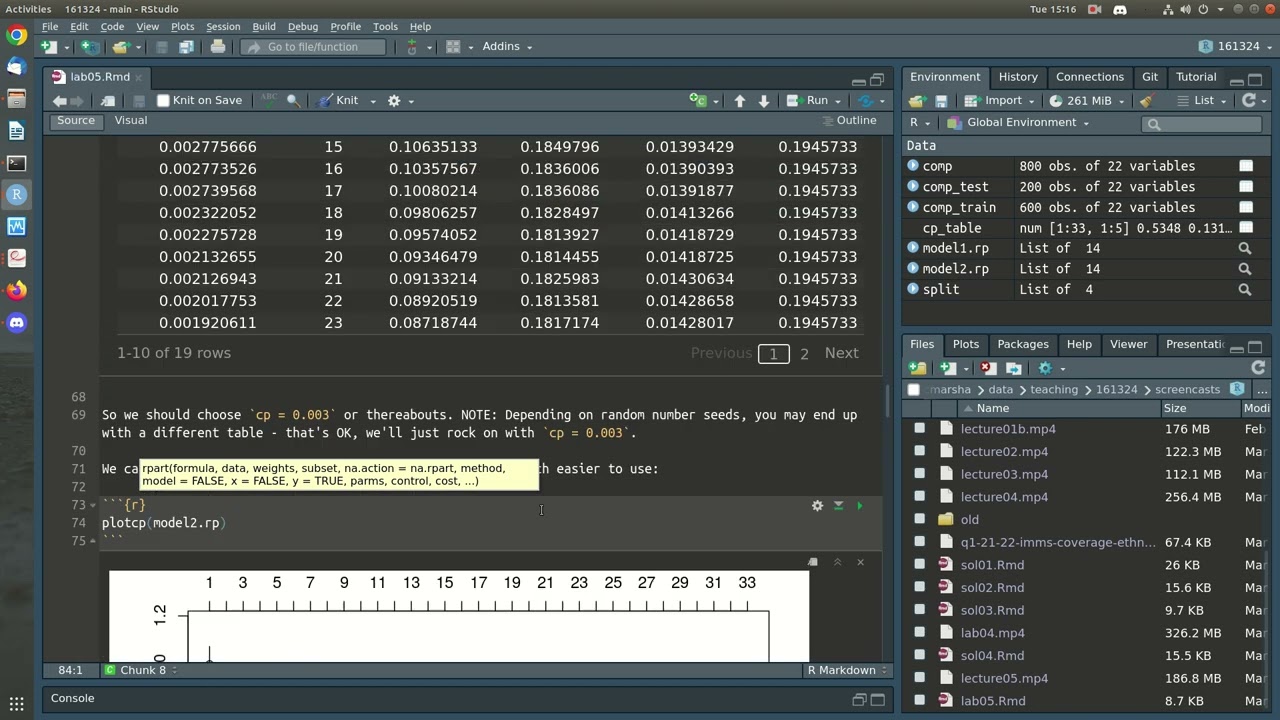Open Firefox from the Ubuntu dock
The height and width of the screenshot is (720, 1280).
(16, 290)
